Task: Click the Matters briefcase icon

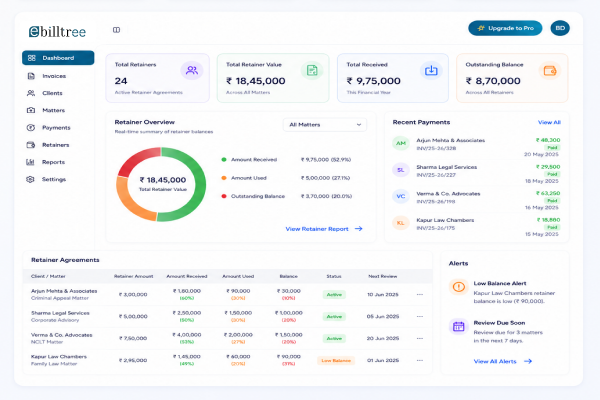Action: [x=31, y=110]
